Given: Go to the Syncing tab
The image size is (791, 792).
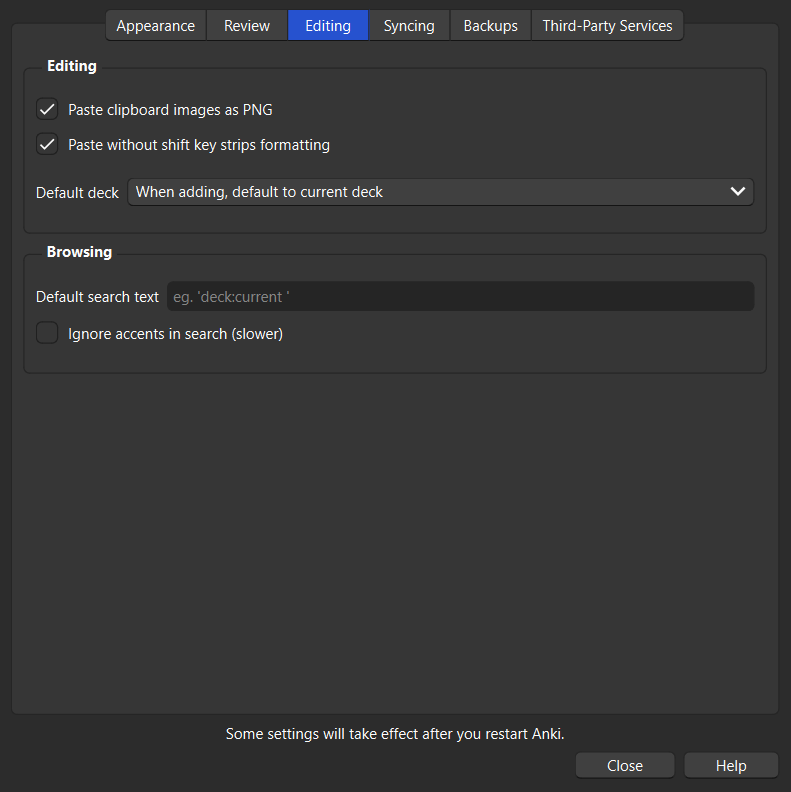Looking at the screenshot, I should click(409, 26).
